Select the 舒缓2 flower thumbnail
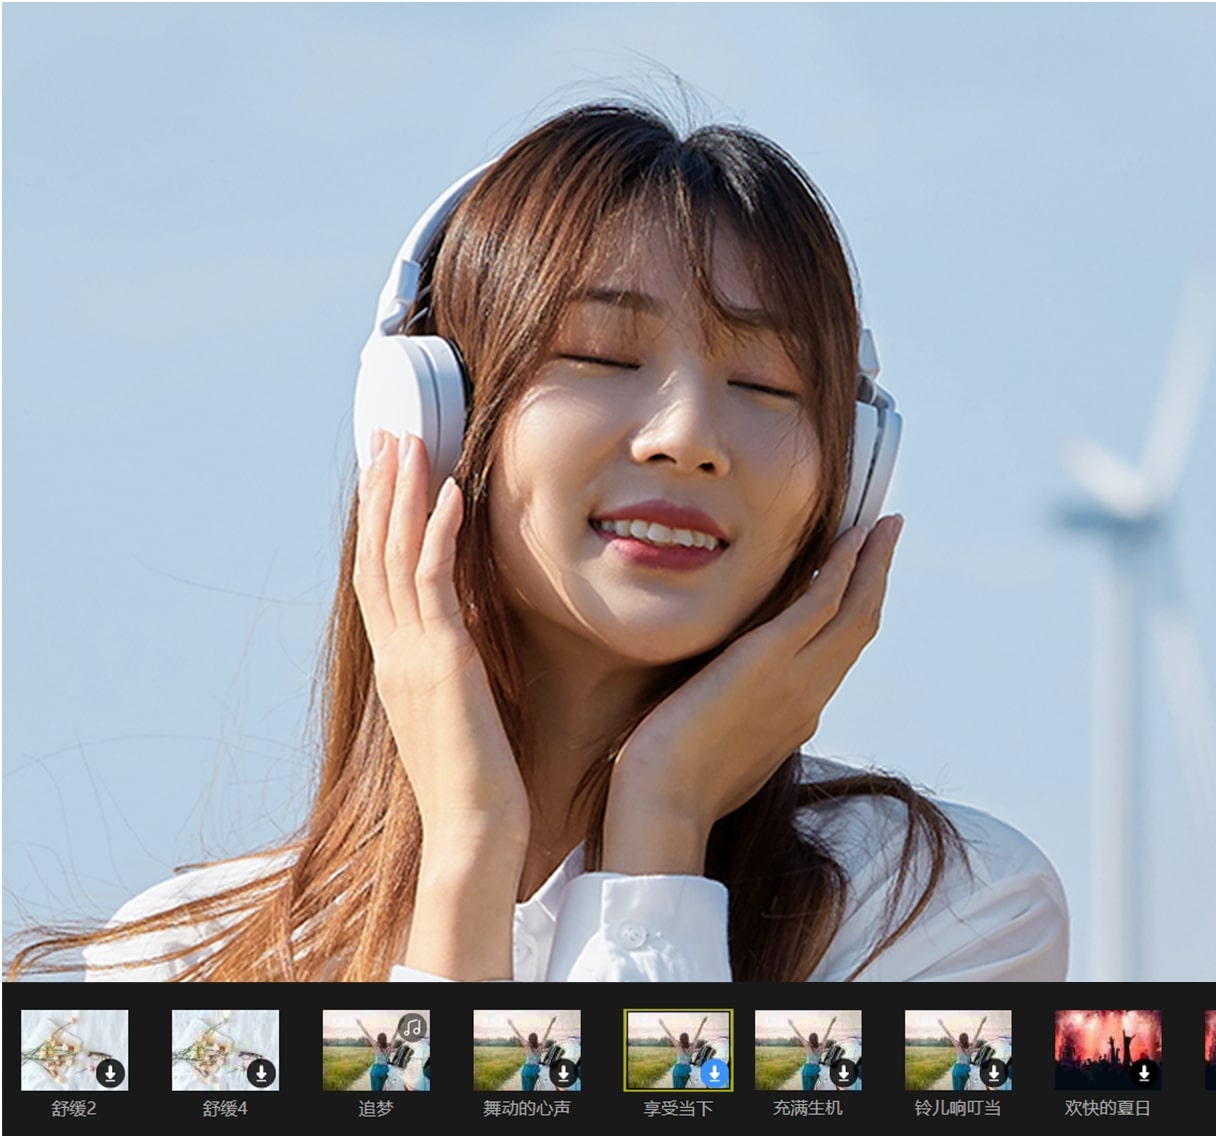The height and width of the screenshot is (1136, 1216). 66,1046
